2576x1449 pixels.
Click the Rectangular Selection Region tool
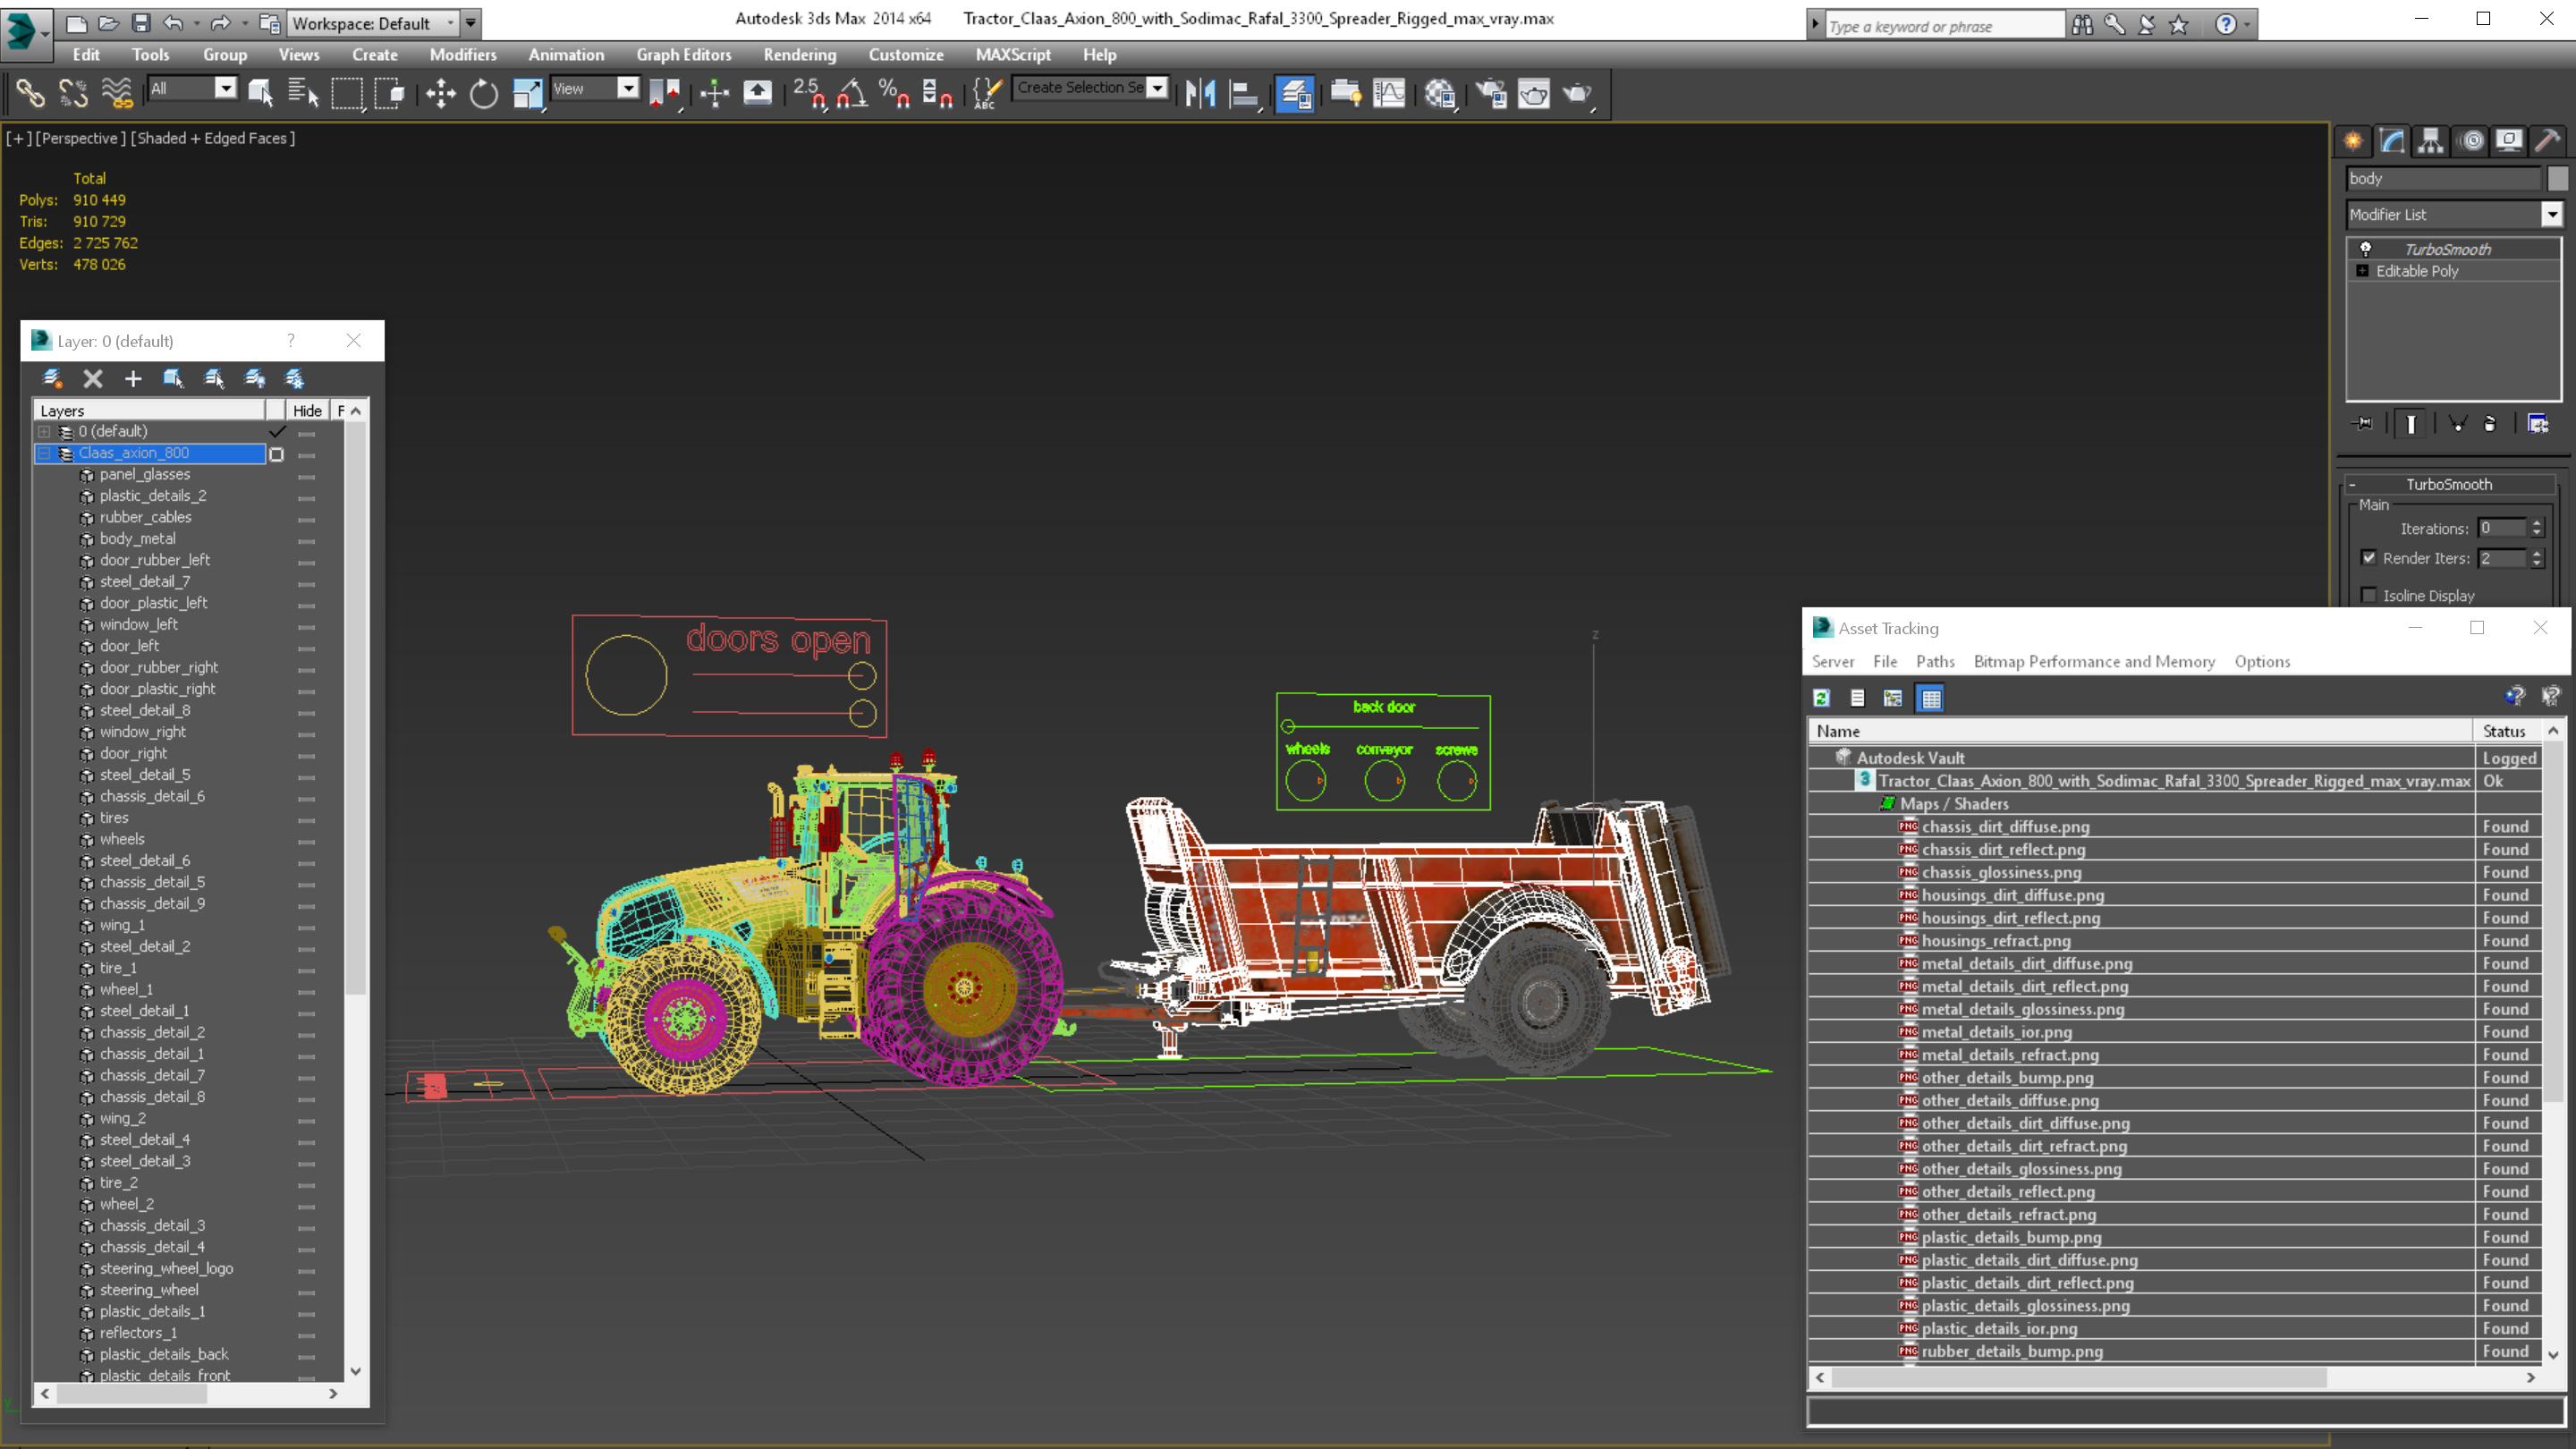coord(347,94)
